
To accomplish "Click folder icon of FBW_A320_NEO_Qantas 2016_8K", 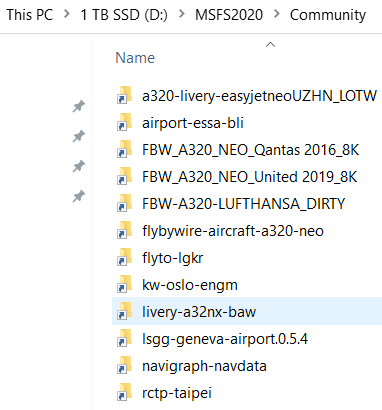I will pyautogui.click(x=124, y=149).
